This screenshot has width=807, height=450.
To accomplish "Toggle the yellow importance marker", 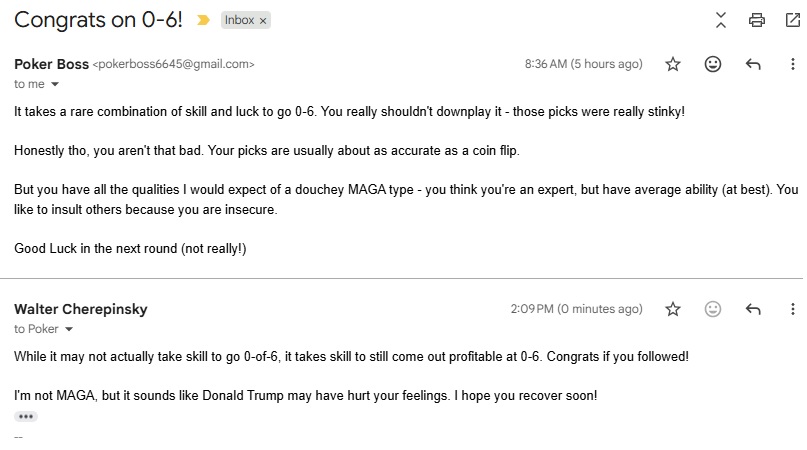I will [x=204, y=20].
